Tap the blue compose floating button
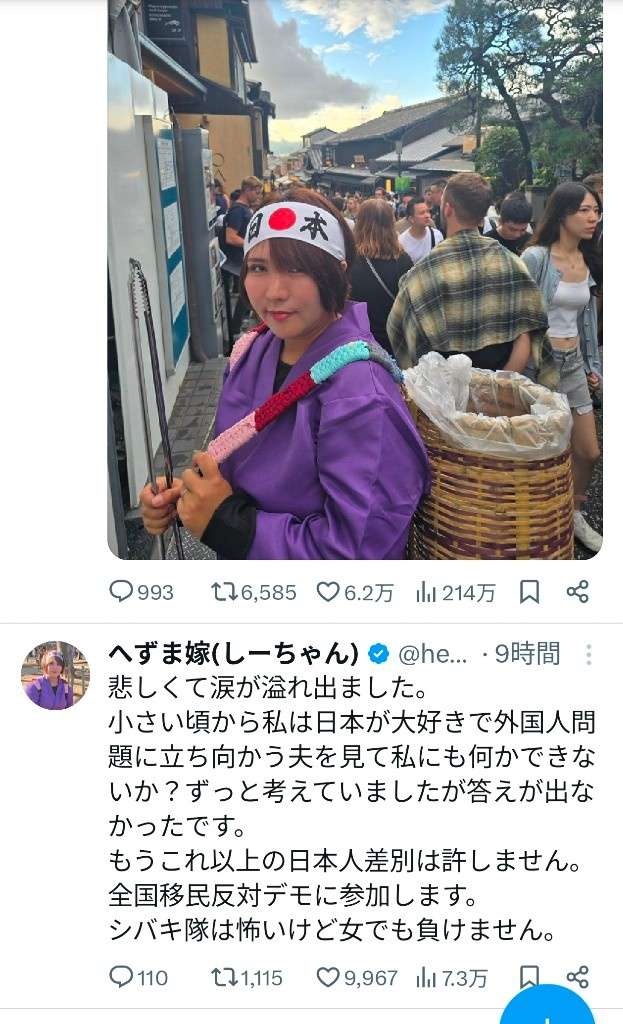This screenshot has width=623, height=1024. point(547,1006)
